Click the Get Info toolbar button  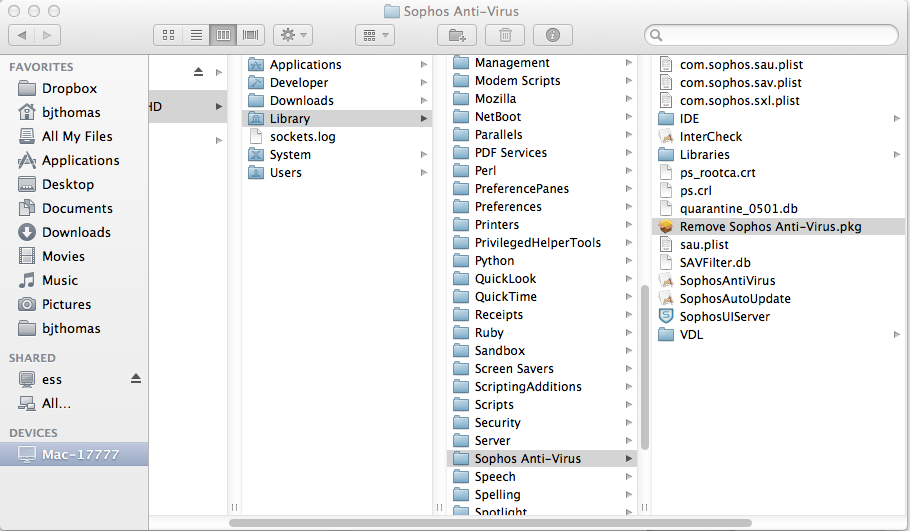point(552,35)
